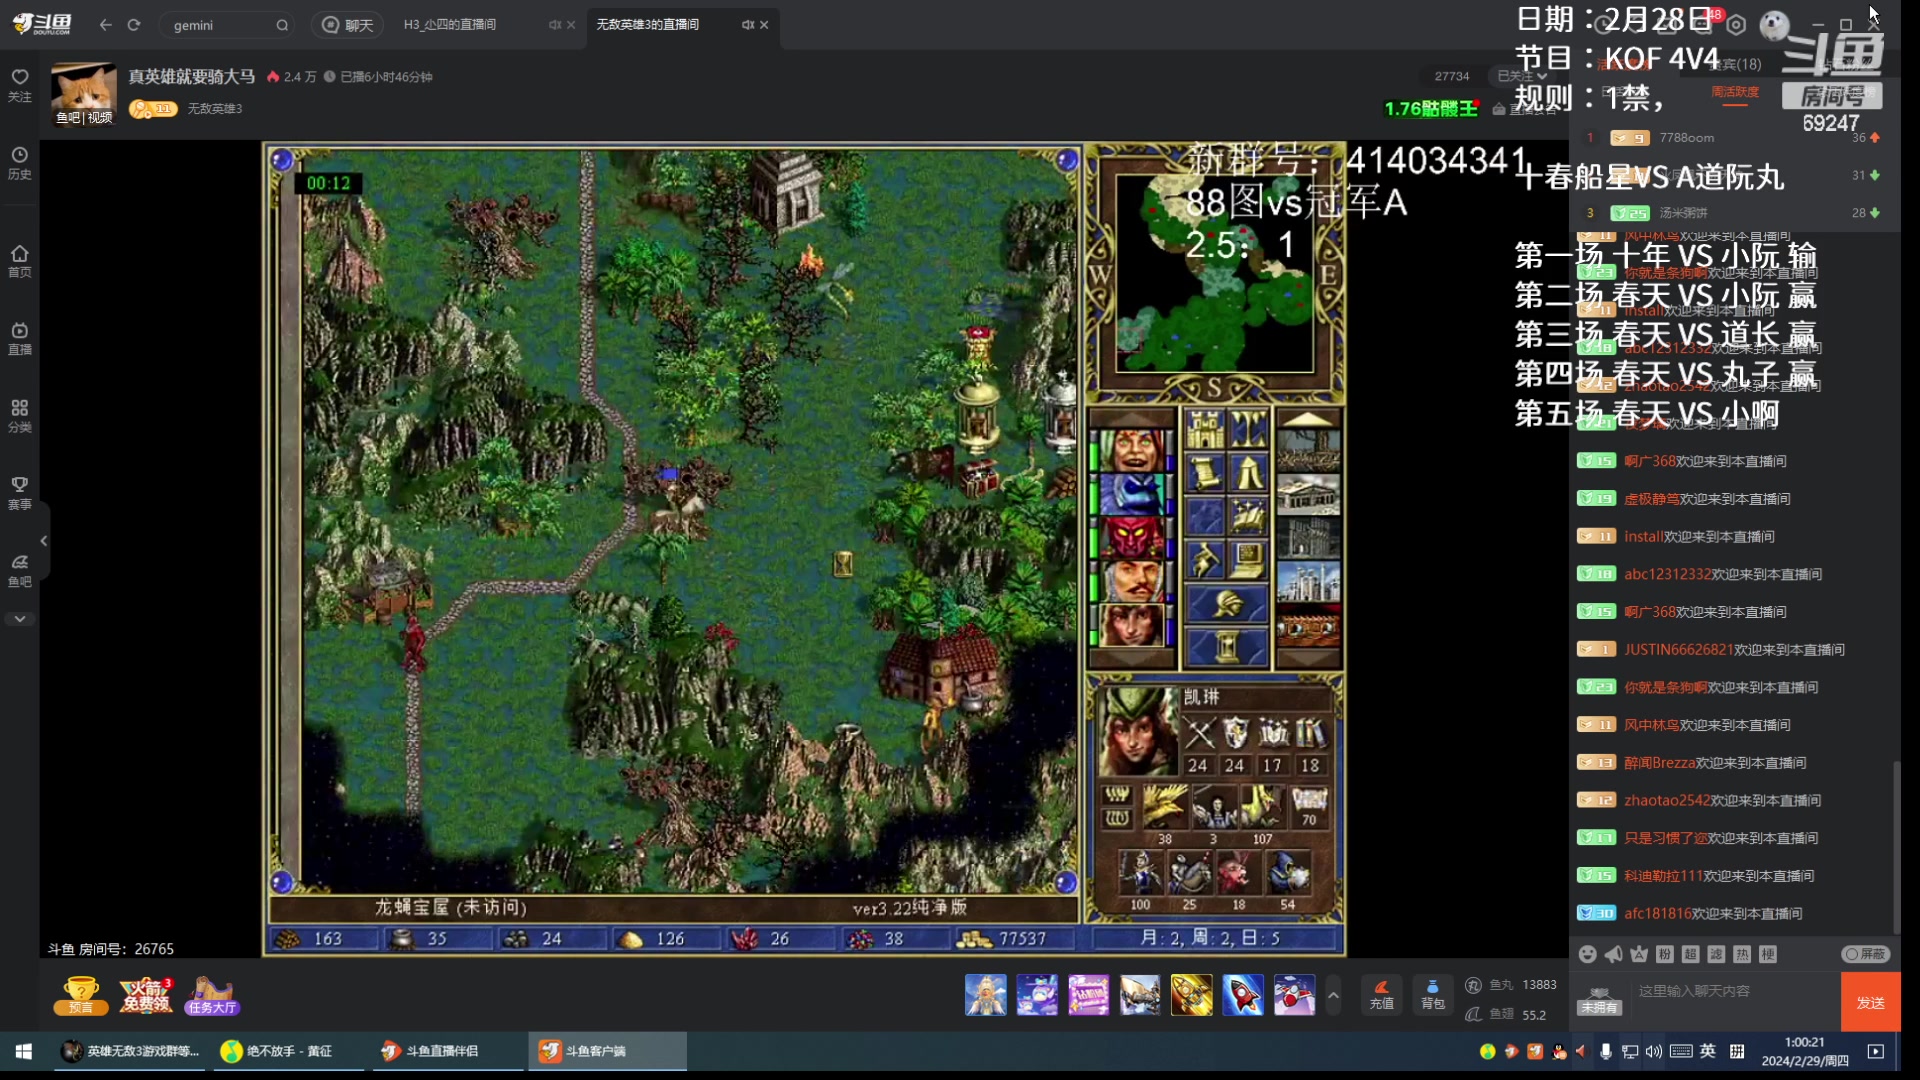1920x1080 pixels.
Task: Open the emoji picker in the chat toolbar
Action: (1587, 954)
